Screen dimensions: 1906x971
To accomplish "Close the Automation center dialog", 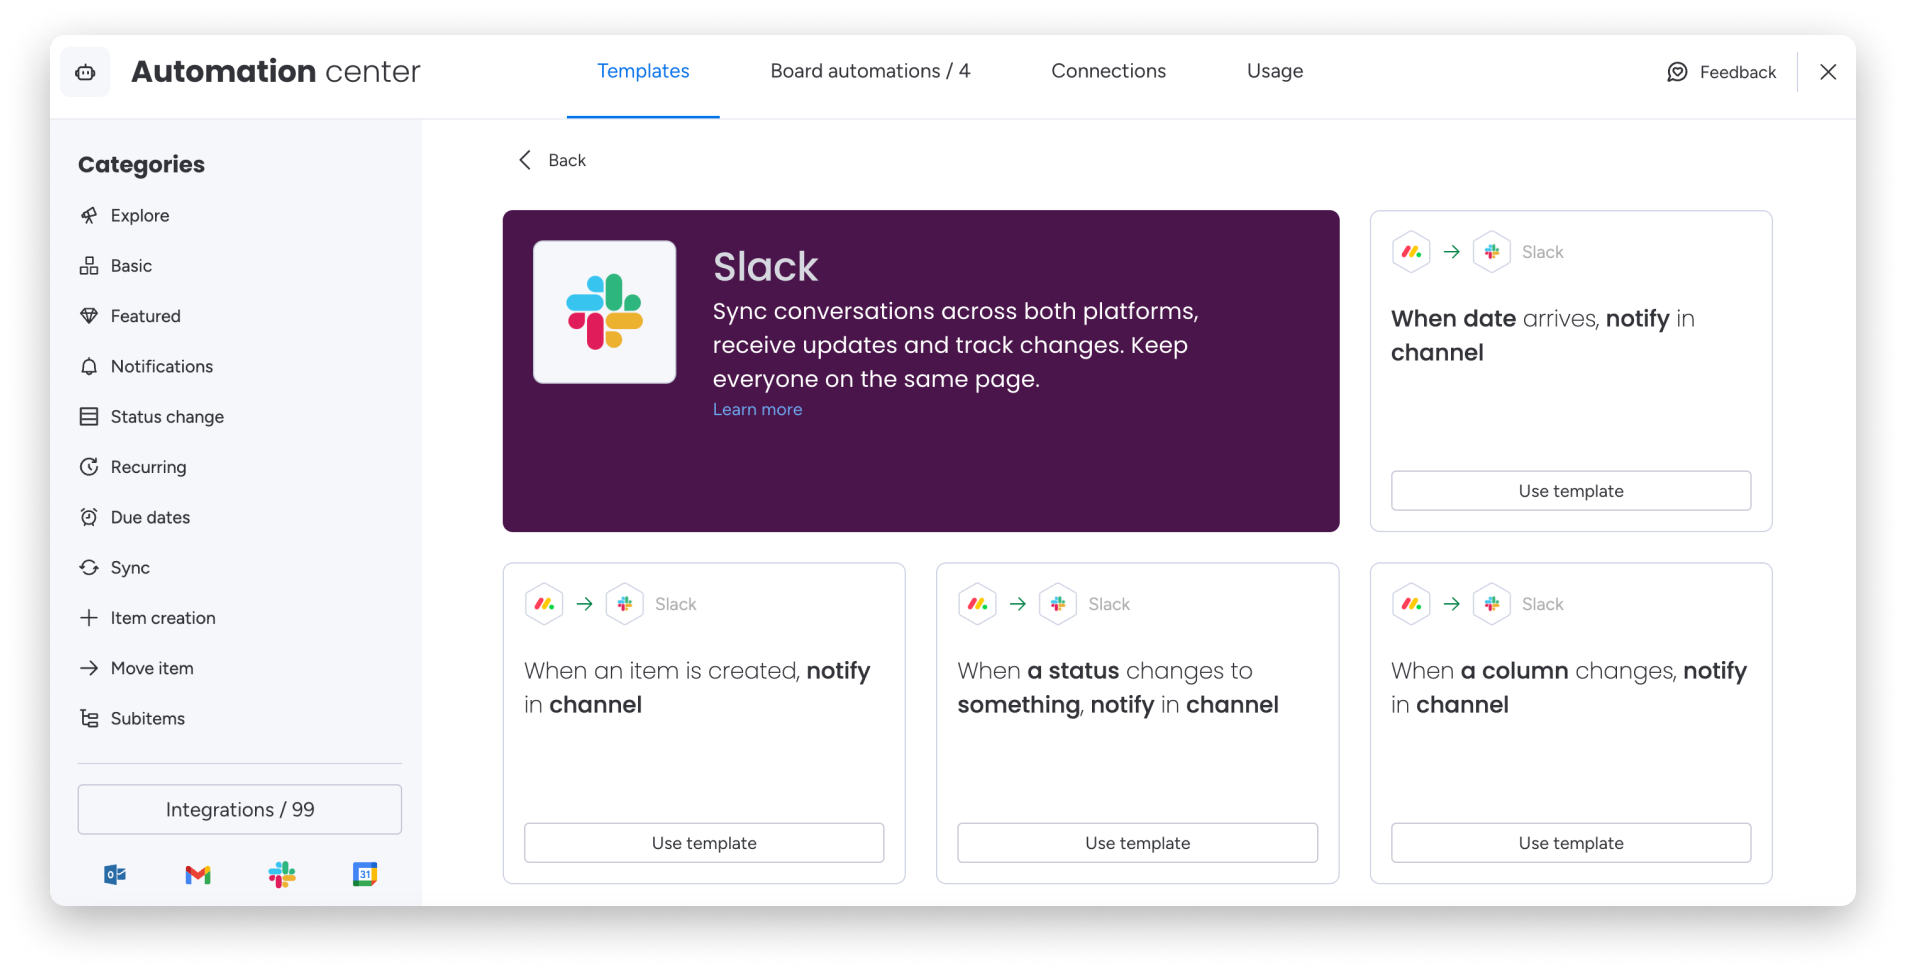I will coord(1828,72).
